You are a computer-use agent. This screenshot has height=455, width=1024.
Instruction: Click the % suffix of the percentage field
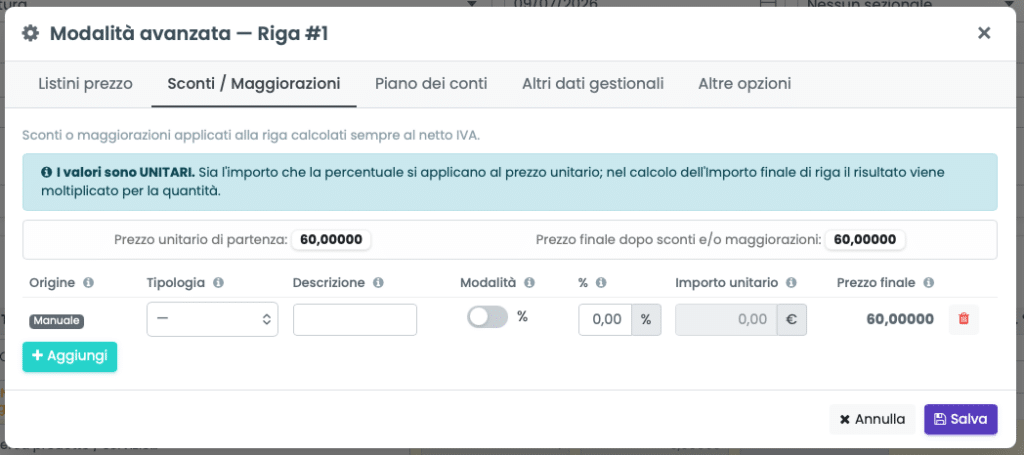(x=646, y=320)
